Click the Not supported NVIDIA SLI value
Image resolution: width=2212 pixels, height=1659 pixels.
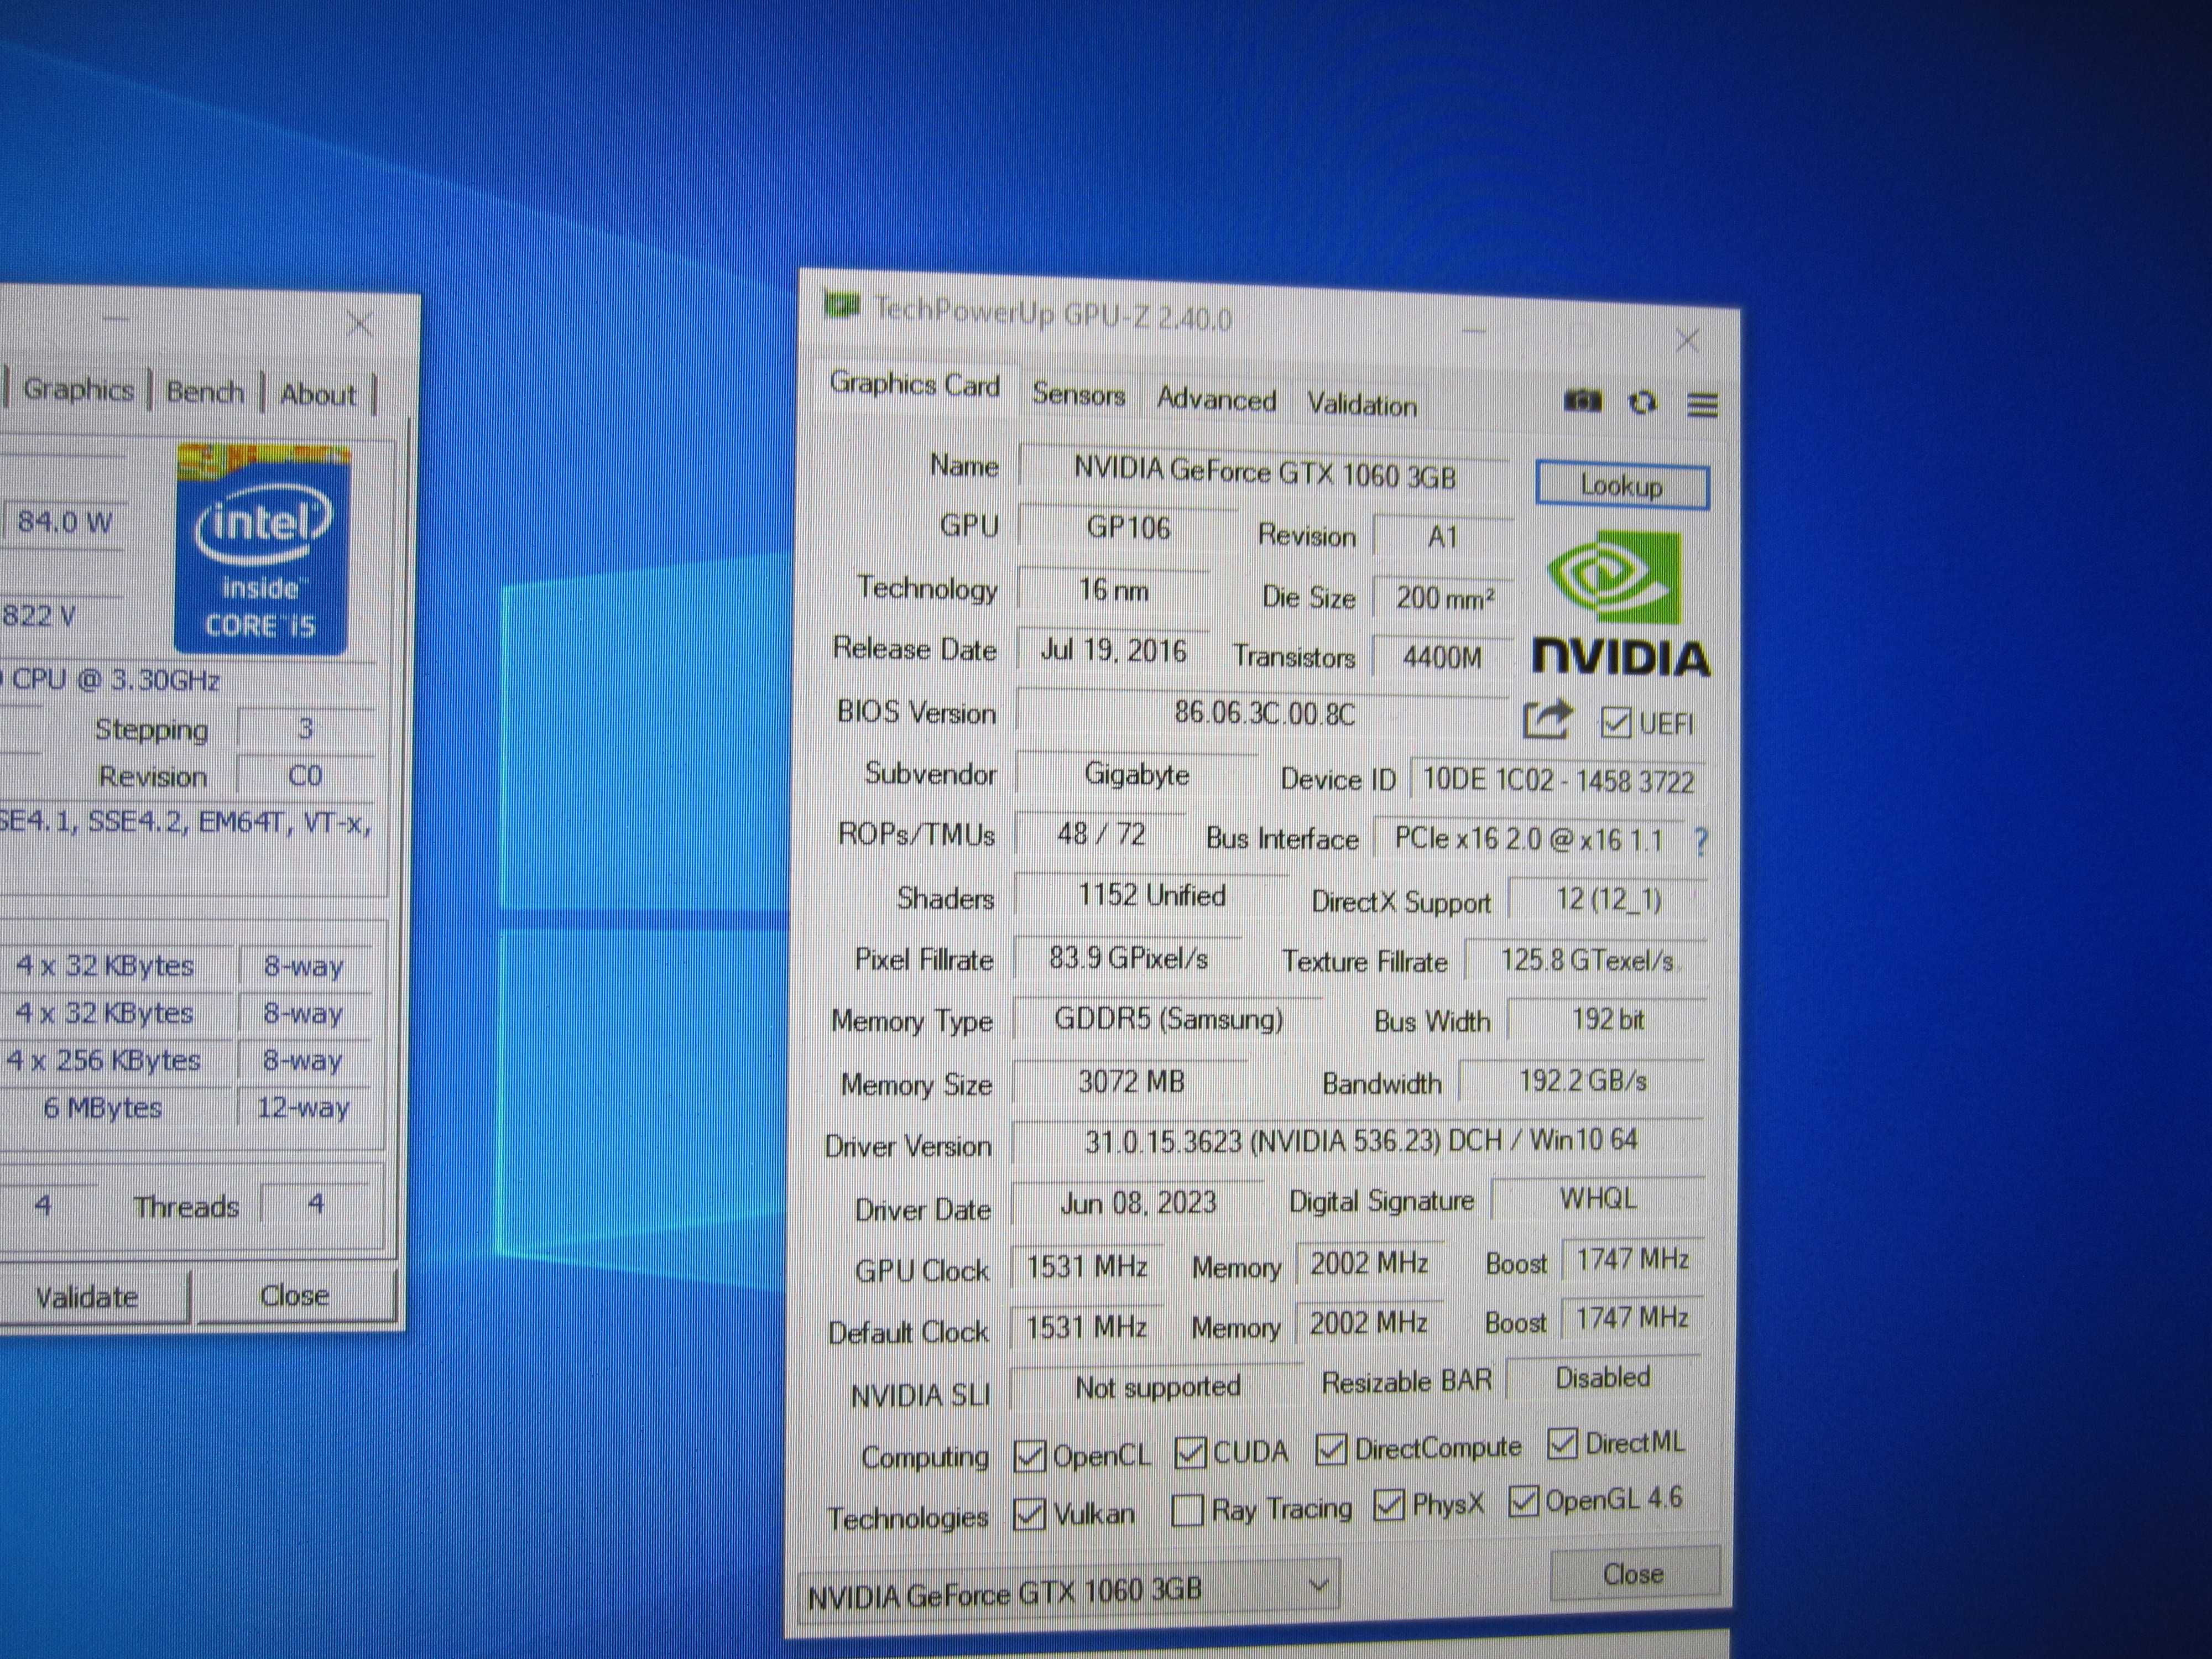click(1157, 1388)
